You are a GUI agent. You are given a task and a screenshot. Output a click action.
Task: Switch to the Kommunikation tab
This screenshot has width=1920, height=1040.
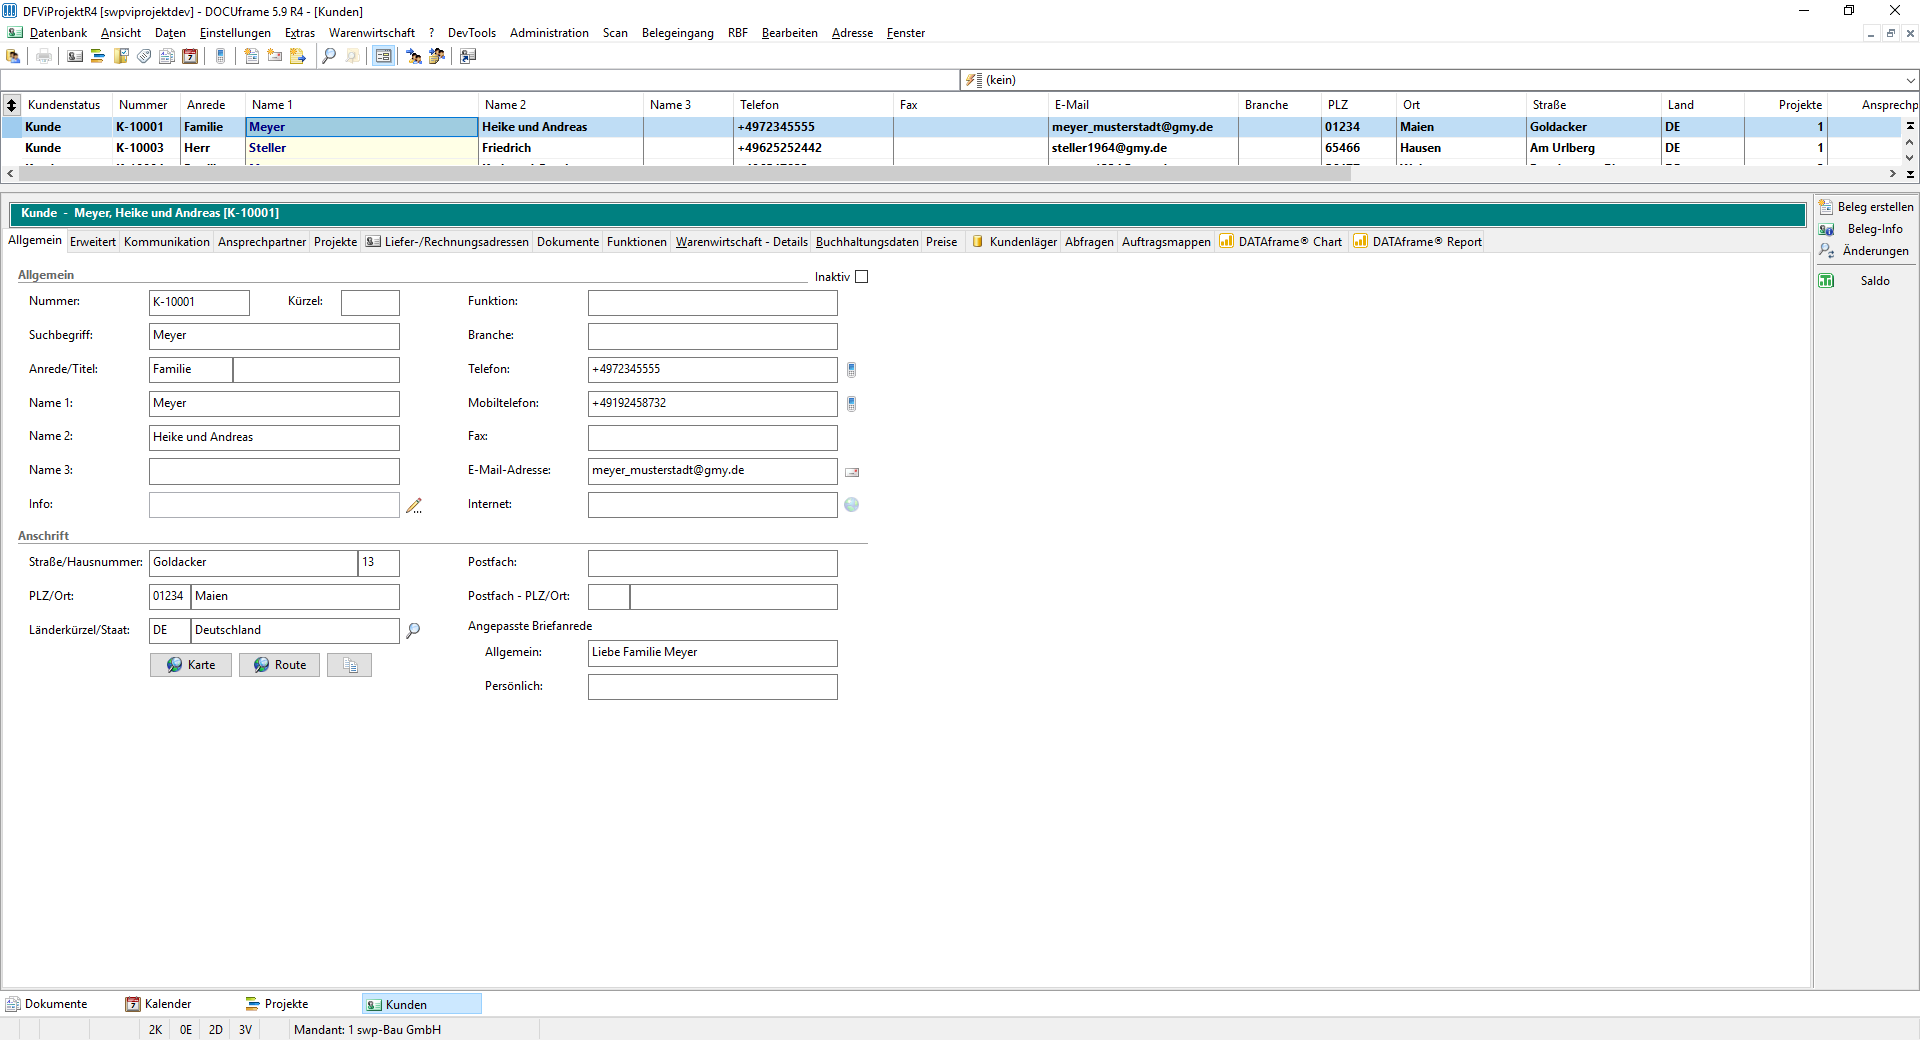point(167,242)
